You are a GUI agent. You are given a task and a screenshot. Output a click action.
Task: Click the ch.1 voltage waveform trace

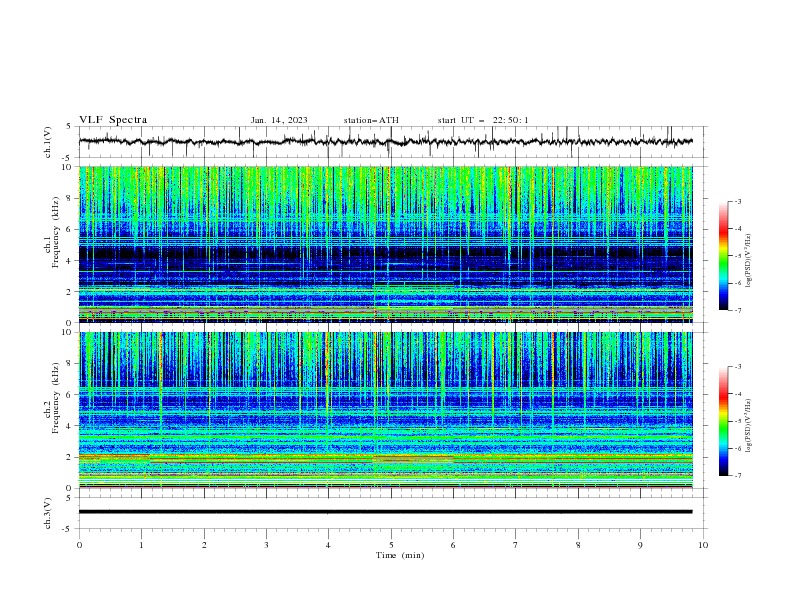click(x=385, y=141)
